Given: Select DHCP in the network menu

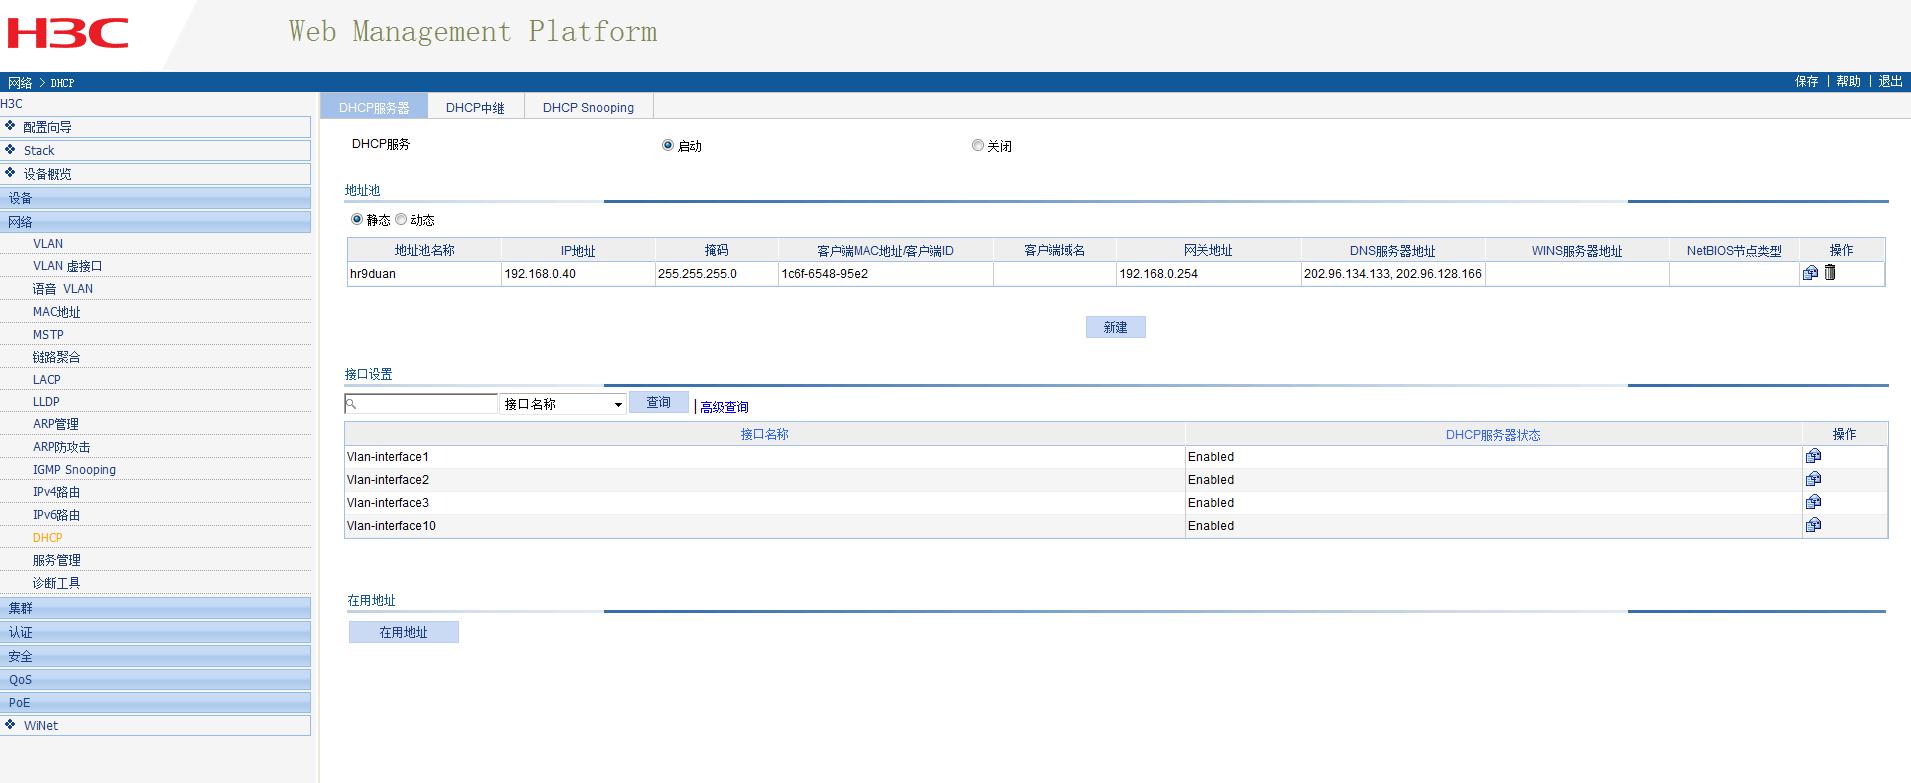Looking at the screenshot, I should click(x=47, y=538).
